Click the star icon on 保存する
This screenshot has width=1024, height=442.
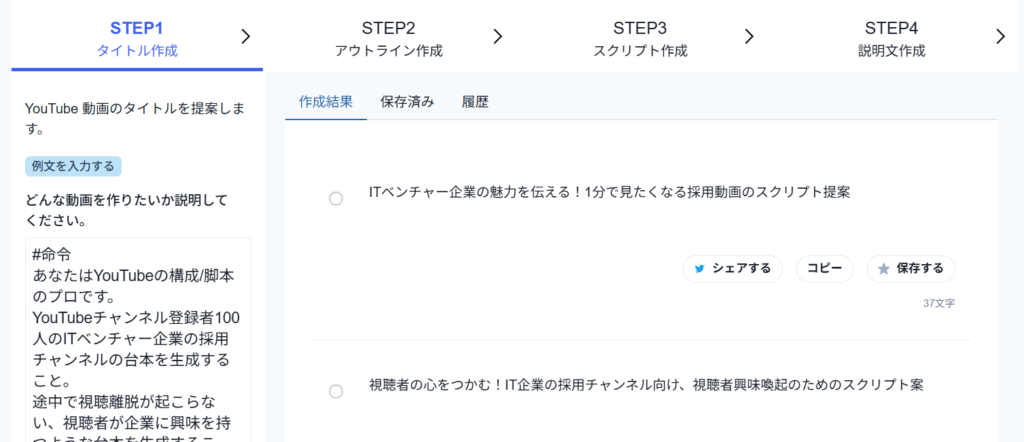883,269
